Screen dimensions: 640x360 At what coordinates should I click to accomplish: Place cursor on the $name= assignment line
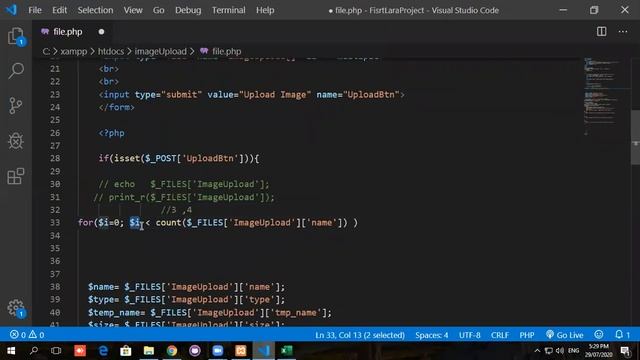(187, 287)
